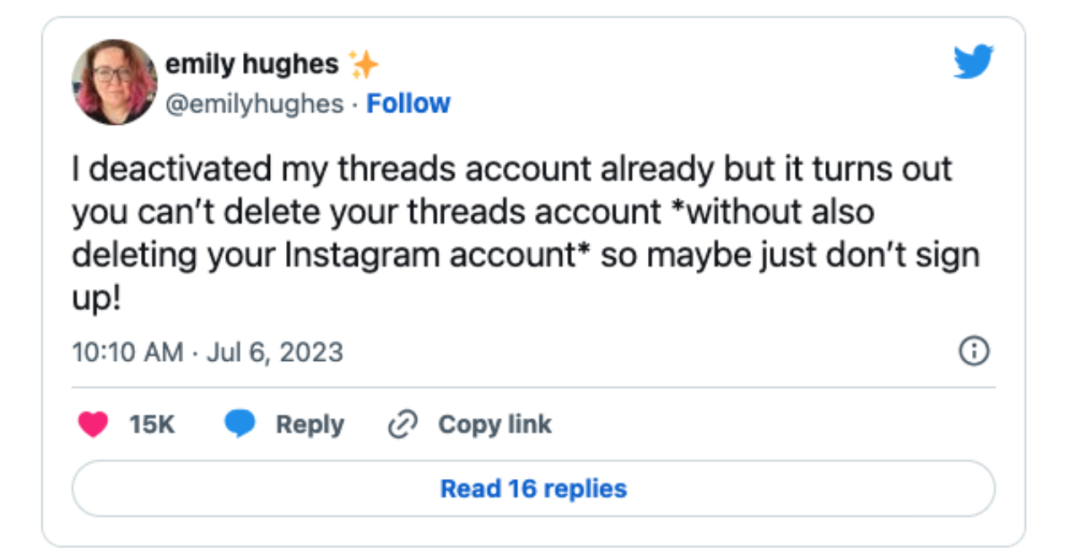The image size is (1080, 560).
Task: Like the tweet with the heart icon
Action: click(x=93, y=424)
